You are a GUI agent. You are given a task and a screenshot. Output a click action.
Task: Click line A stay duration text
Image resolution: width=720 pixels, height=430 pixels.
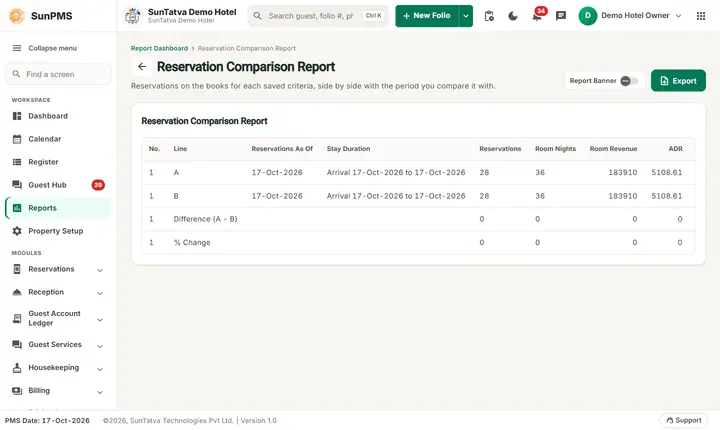click(396, 172)
